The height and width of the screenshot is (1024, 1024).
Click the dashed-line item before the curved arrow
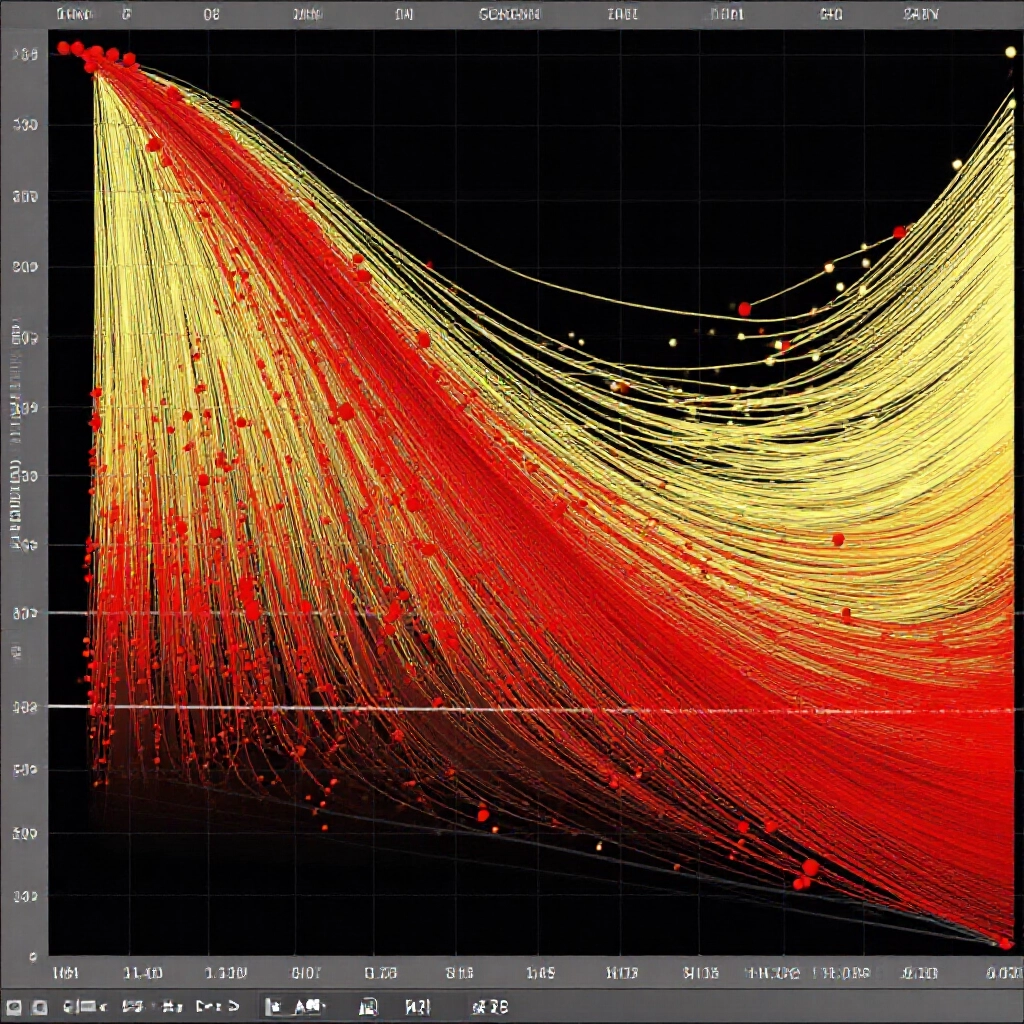pyautogui.click(x=208, y=1006)
